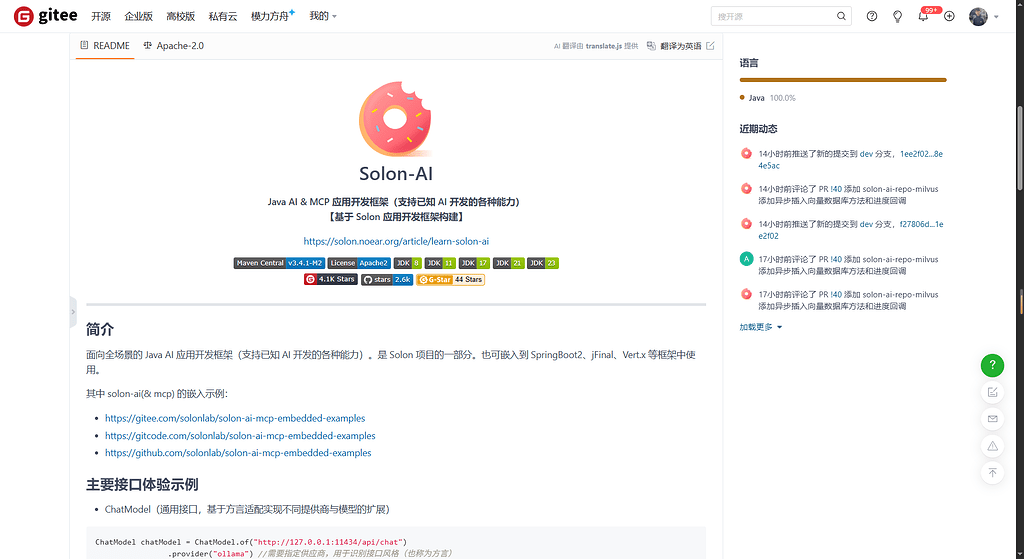Click the edit README pencil icon
Viewport: 1024px width, 559px height.
click(x=711, y=46)
